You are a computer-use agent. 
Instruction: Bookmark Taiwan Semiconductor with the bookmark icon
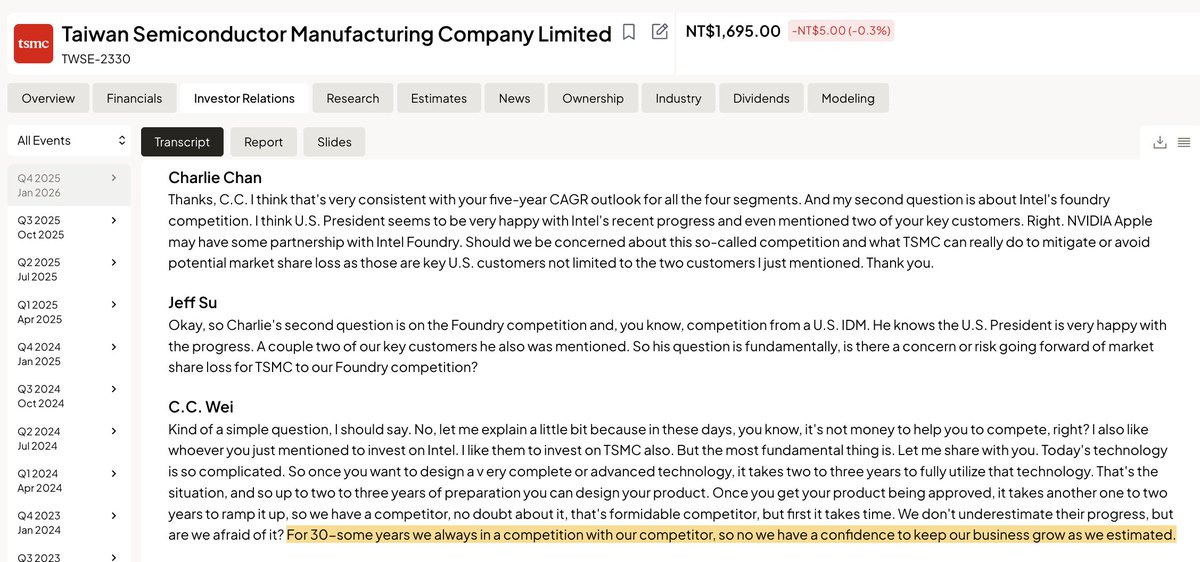629,32
